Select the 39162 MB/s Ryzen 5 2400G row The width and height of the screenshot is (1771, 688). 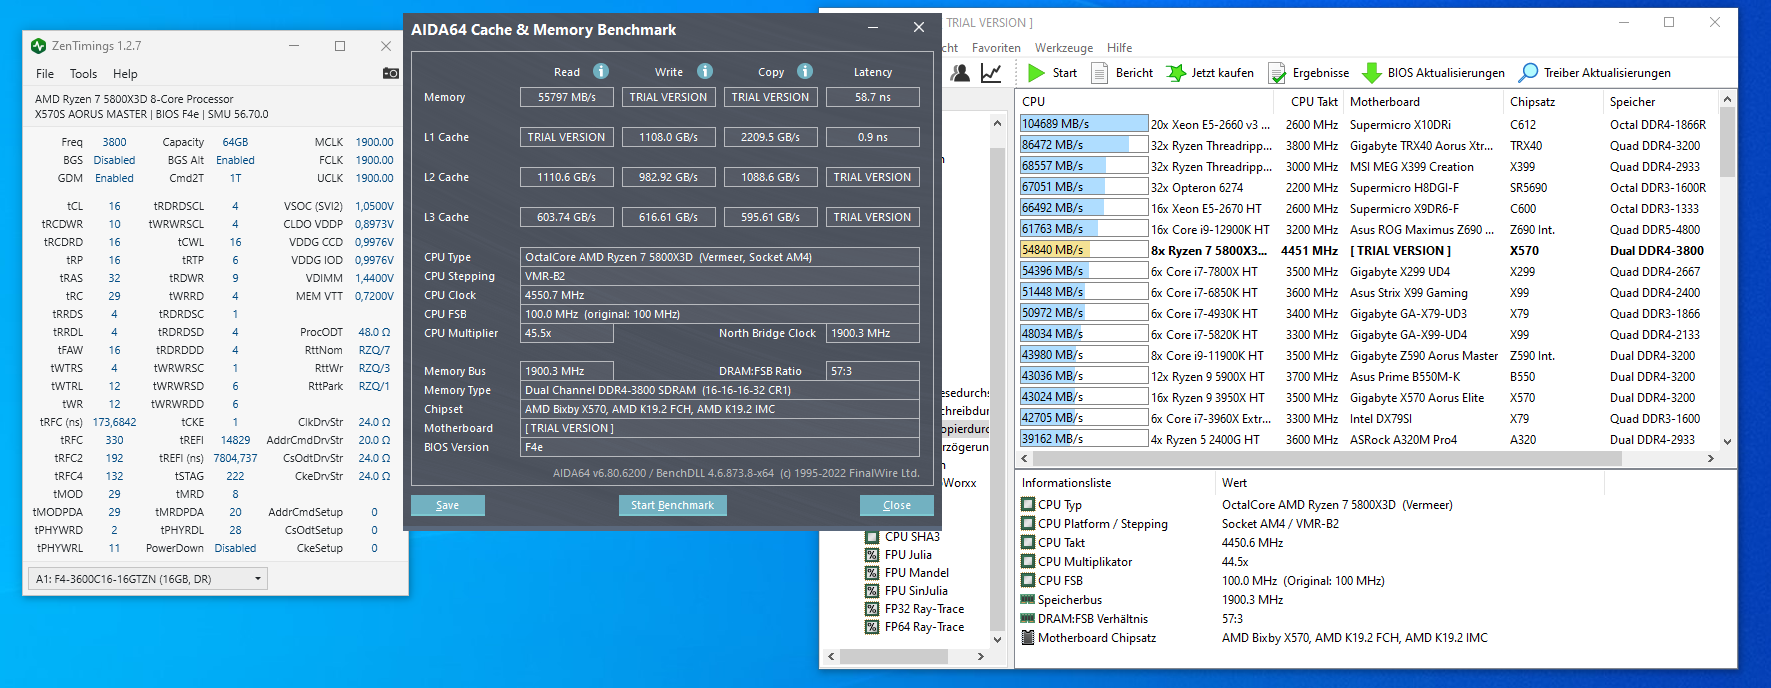[1368, 439]
